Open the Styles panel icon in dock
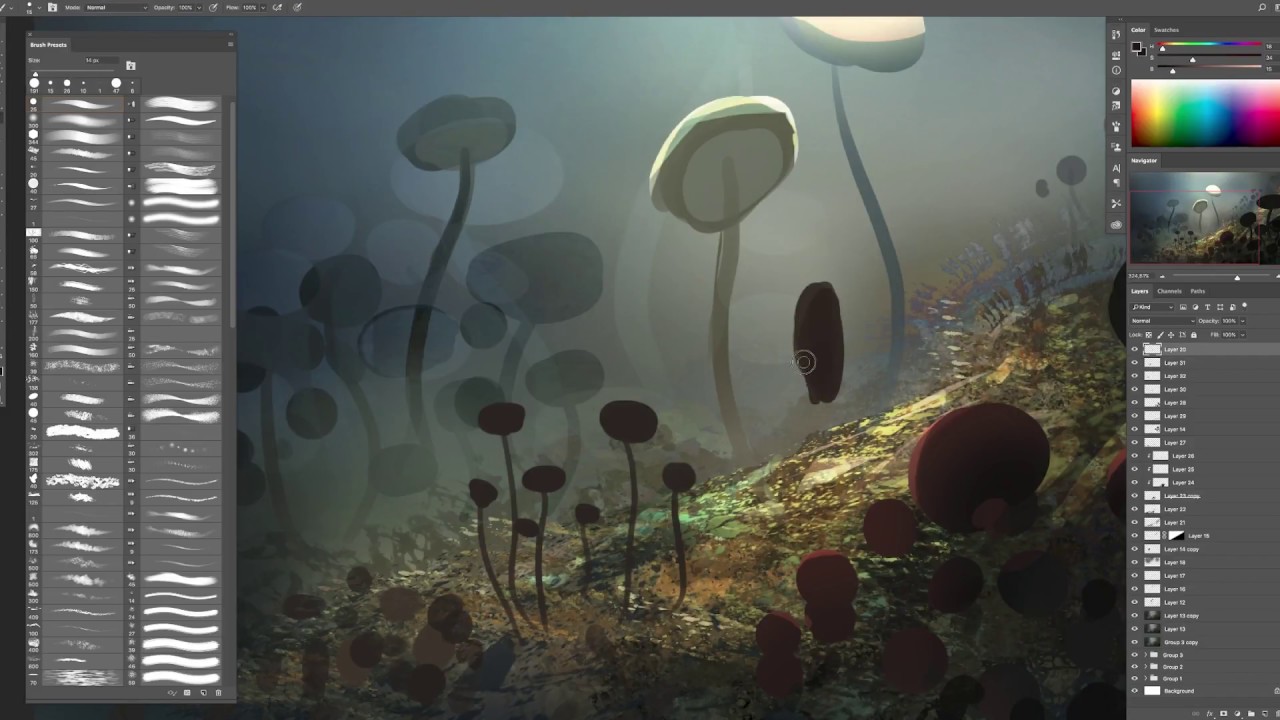This screenshot has height=720, width=1280. click(1116, 105)
